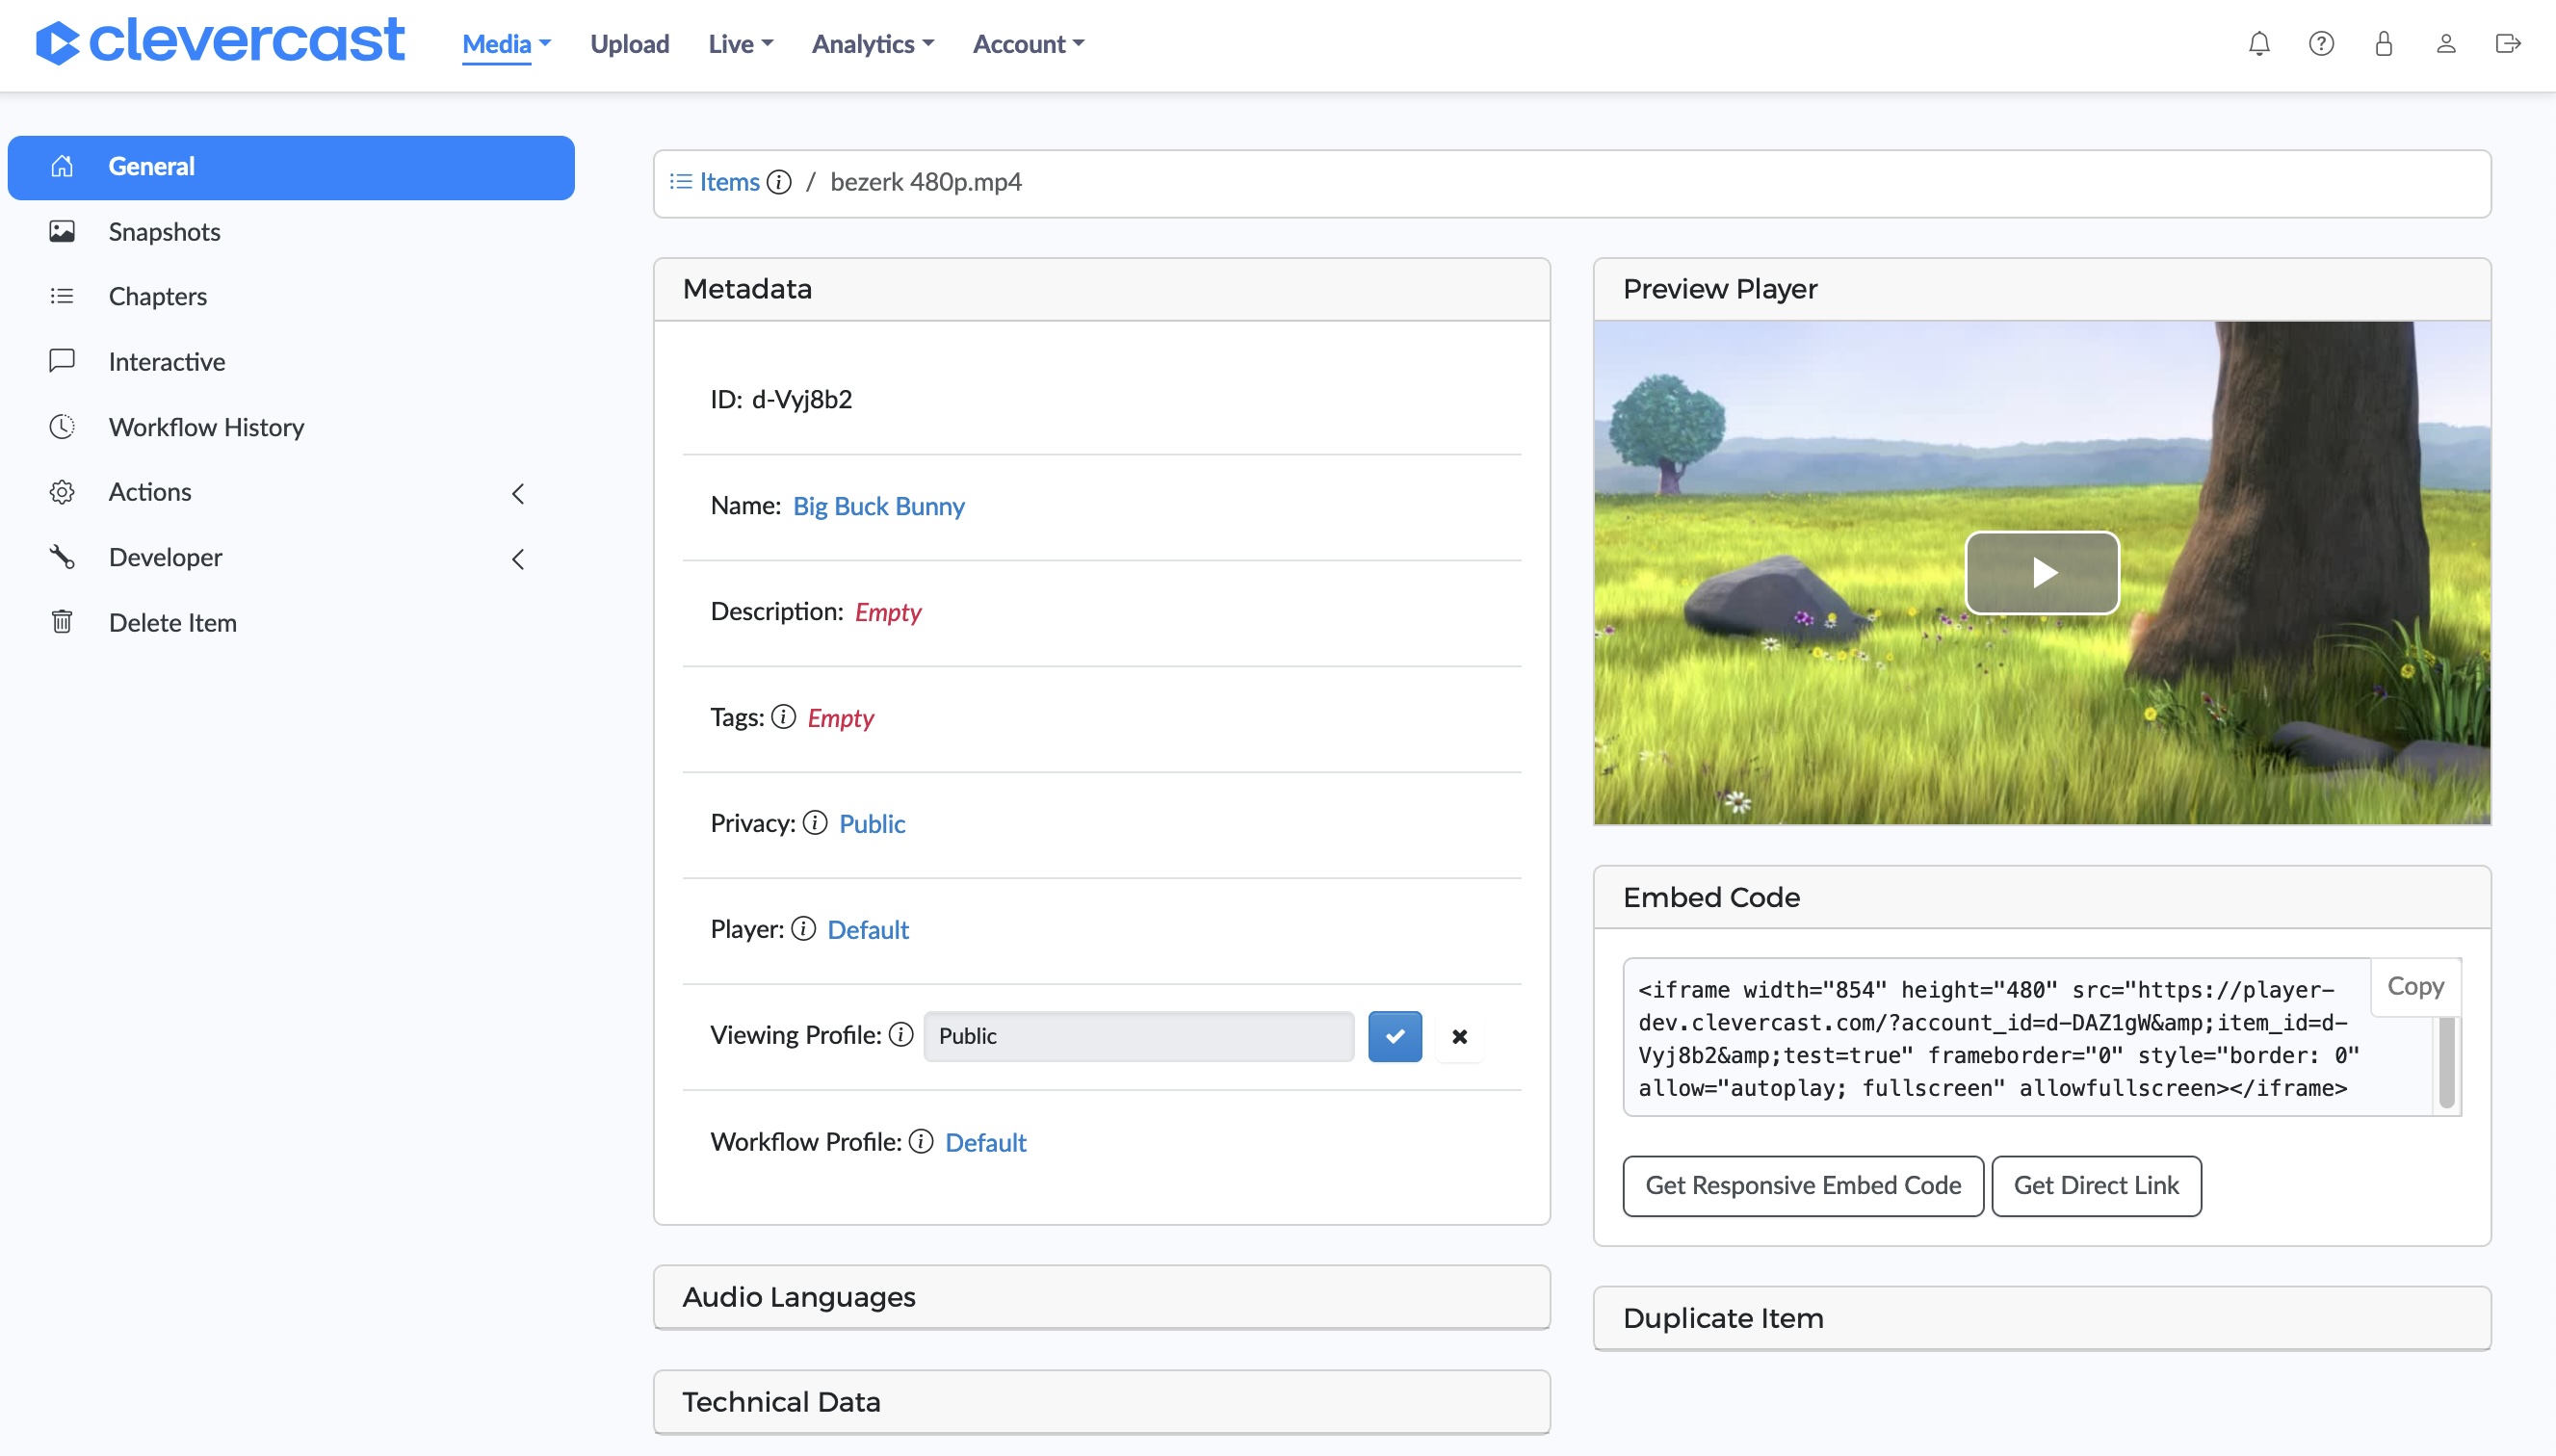Click the home icon beside General
The width and height of the screenshot is (2556, 1456).
[x=62, y=166]
